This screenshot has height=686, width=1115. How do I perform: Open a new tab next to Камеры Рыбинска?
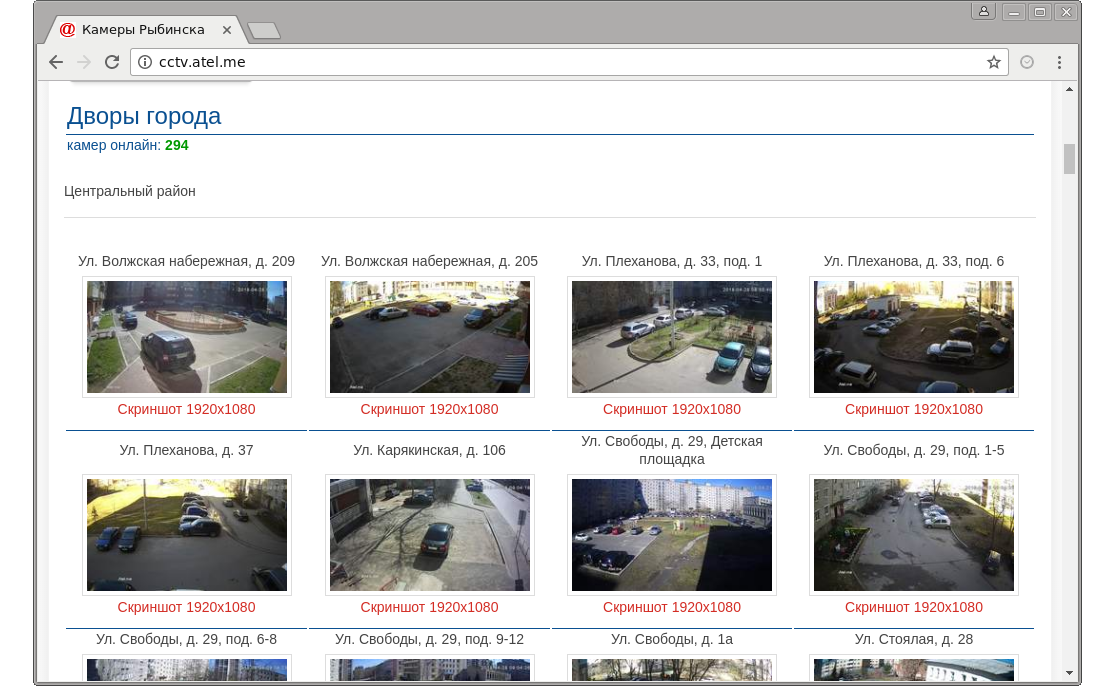(263, 31)
